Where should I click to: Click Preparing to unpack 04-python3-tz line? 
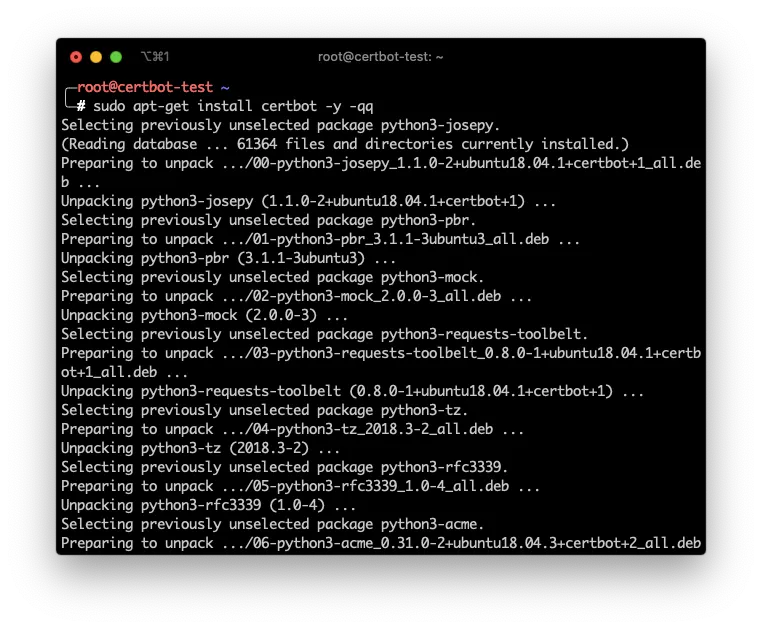[293, 429]
